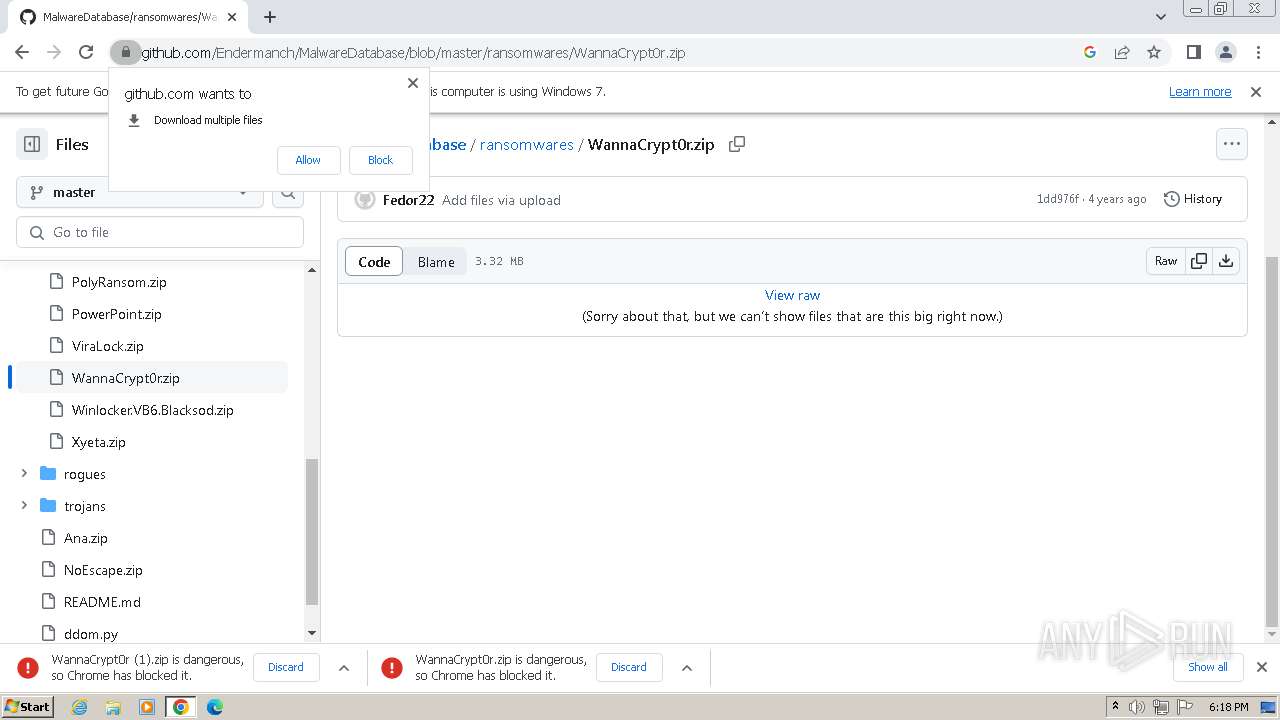
Task: Click the file tree scrollbar thumb
Action: [311, 532]
